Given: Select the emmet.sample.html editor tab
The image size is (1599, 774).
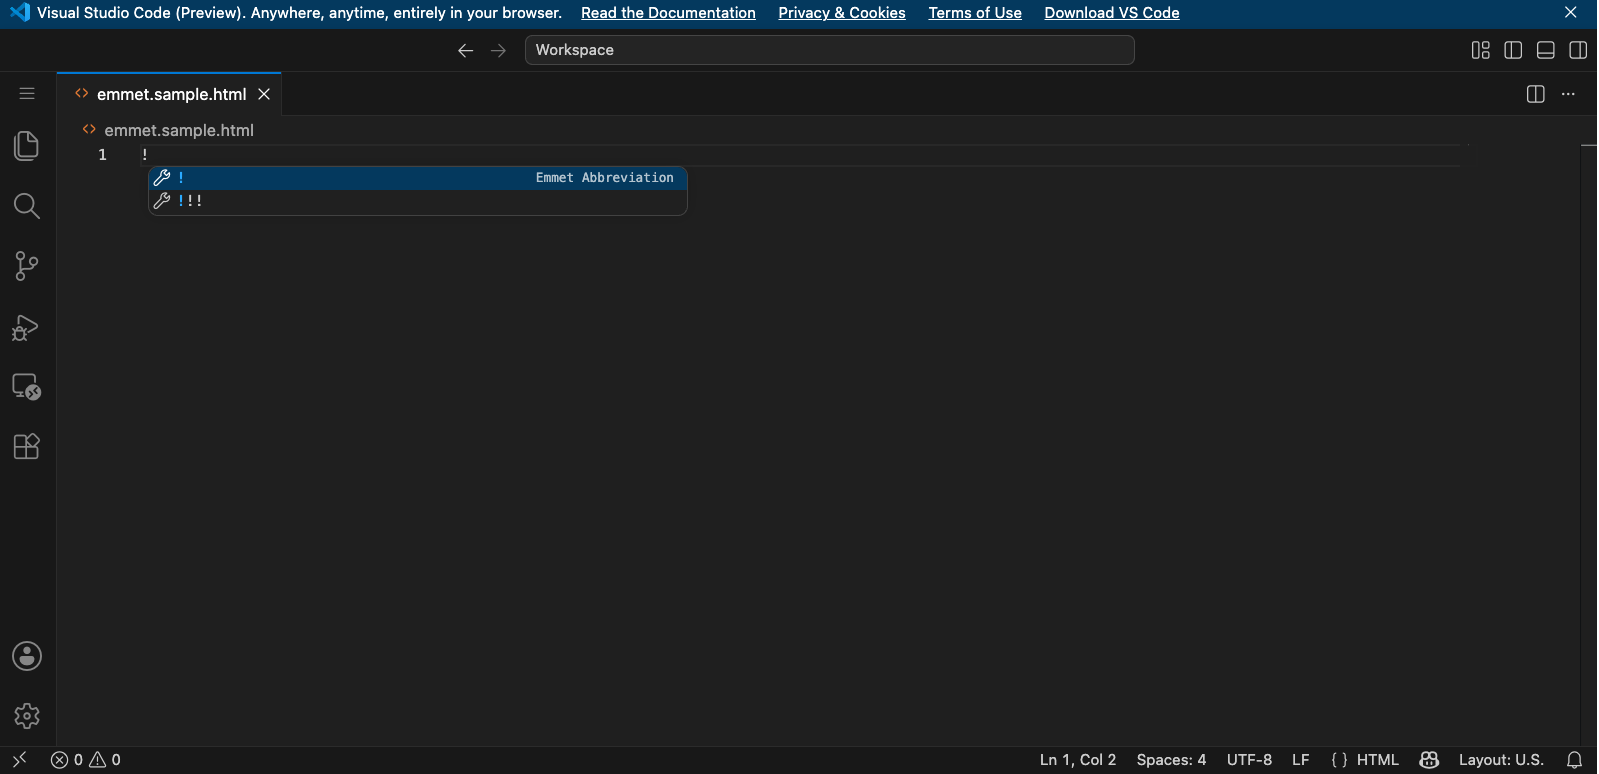Looking at the screenshot, I should click(x=169, y=94).
